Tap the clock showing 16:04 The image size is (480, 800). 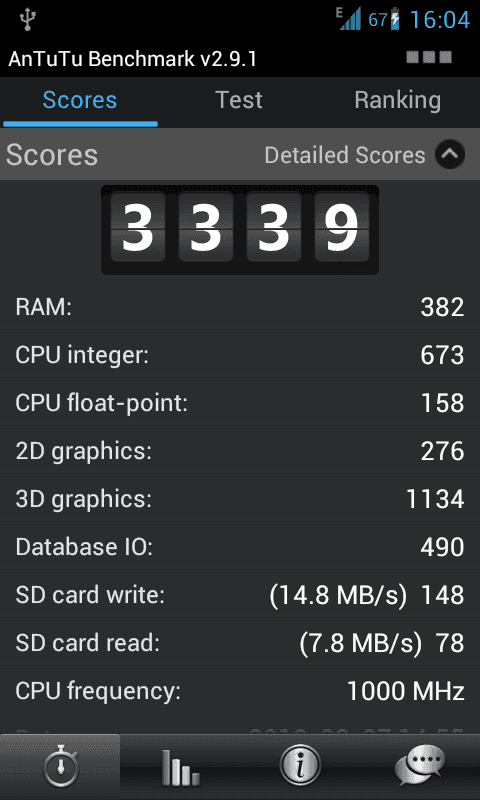coord(440,20)
